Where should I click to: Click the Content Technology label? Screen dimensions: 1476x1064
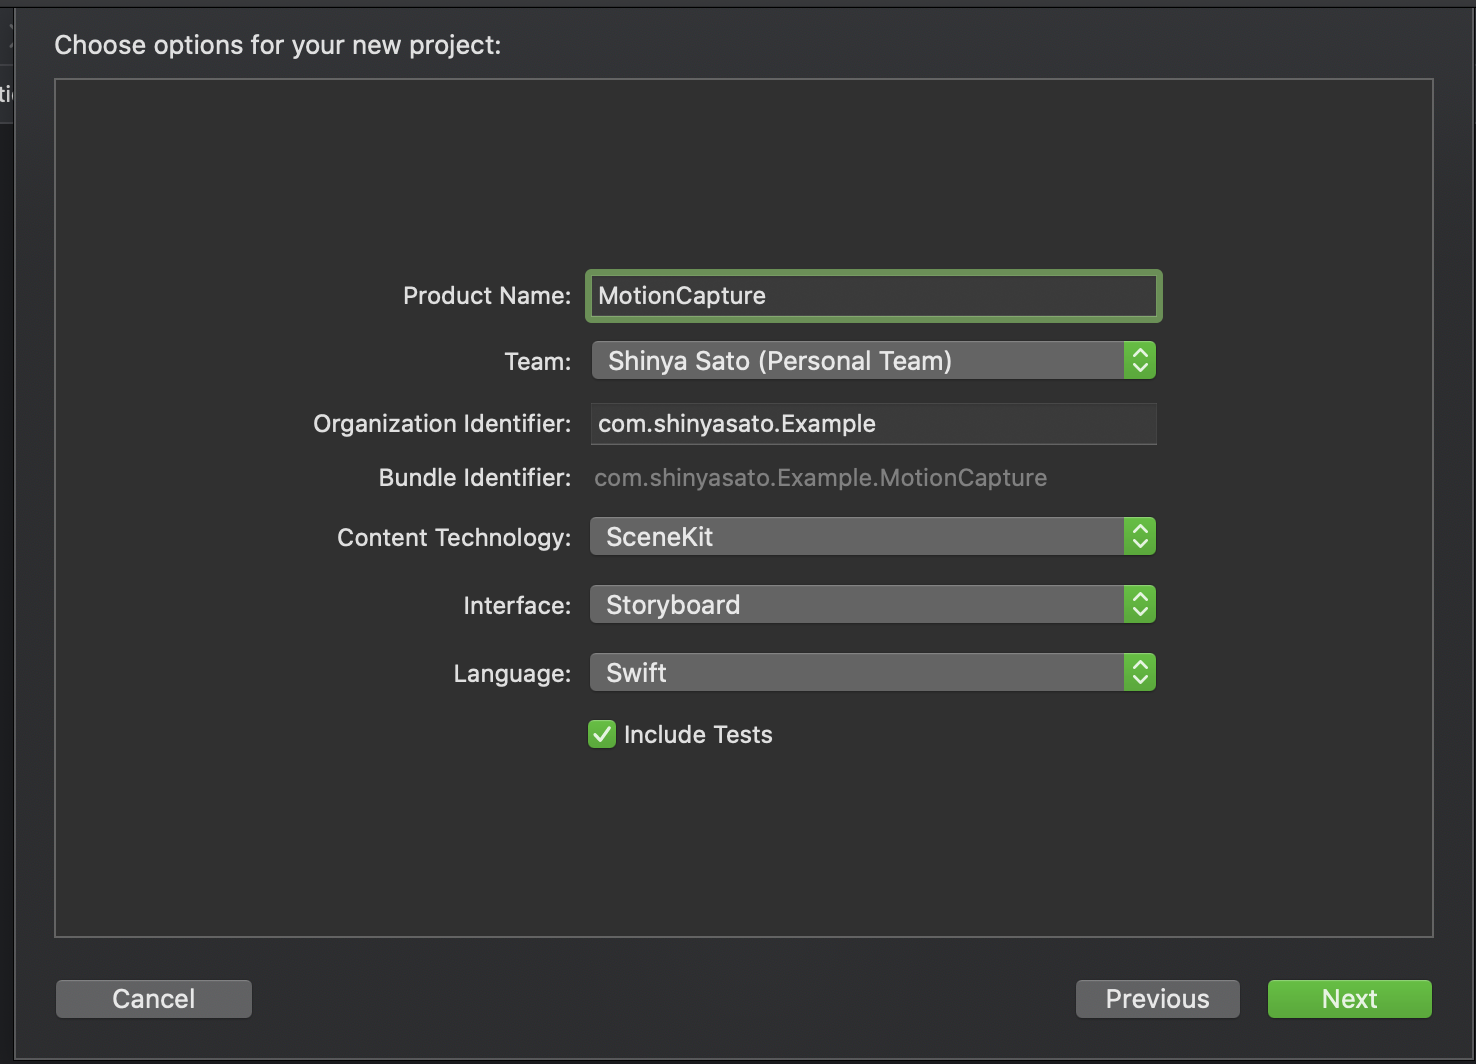pos(454,538)
